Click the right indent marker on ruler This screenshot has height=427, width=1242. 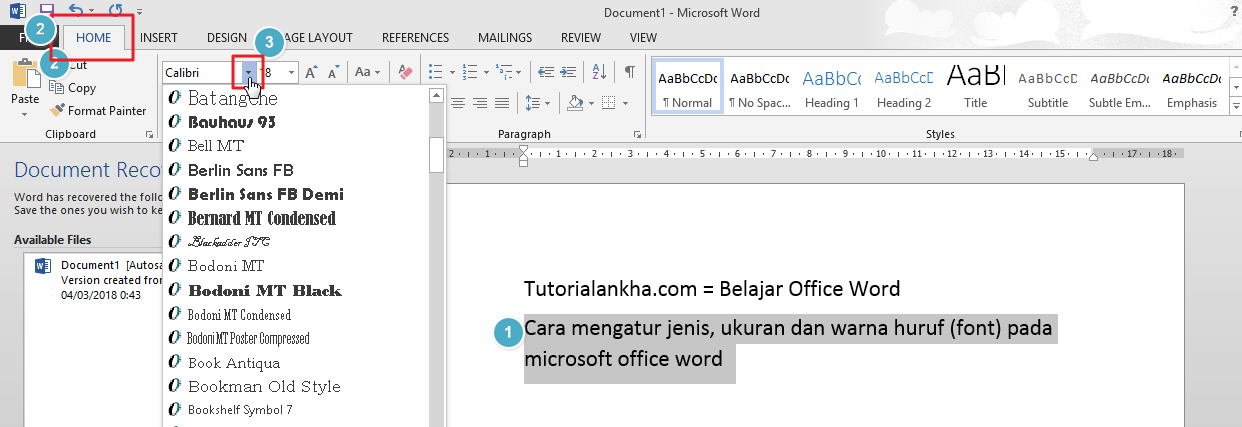1093,158
